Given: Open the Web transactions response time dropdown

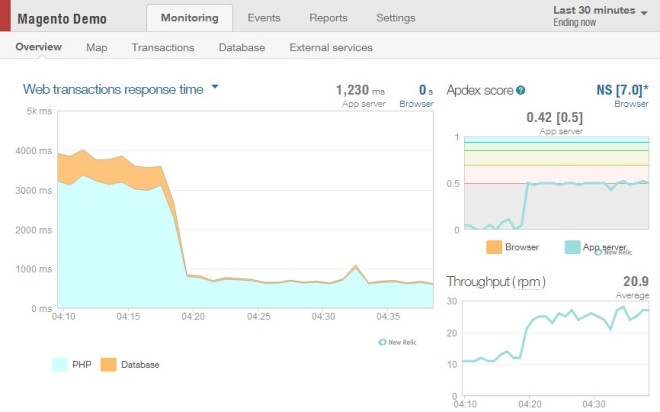Looking at the screenshot, I should tap(214, 88).
